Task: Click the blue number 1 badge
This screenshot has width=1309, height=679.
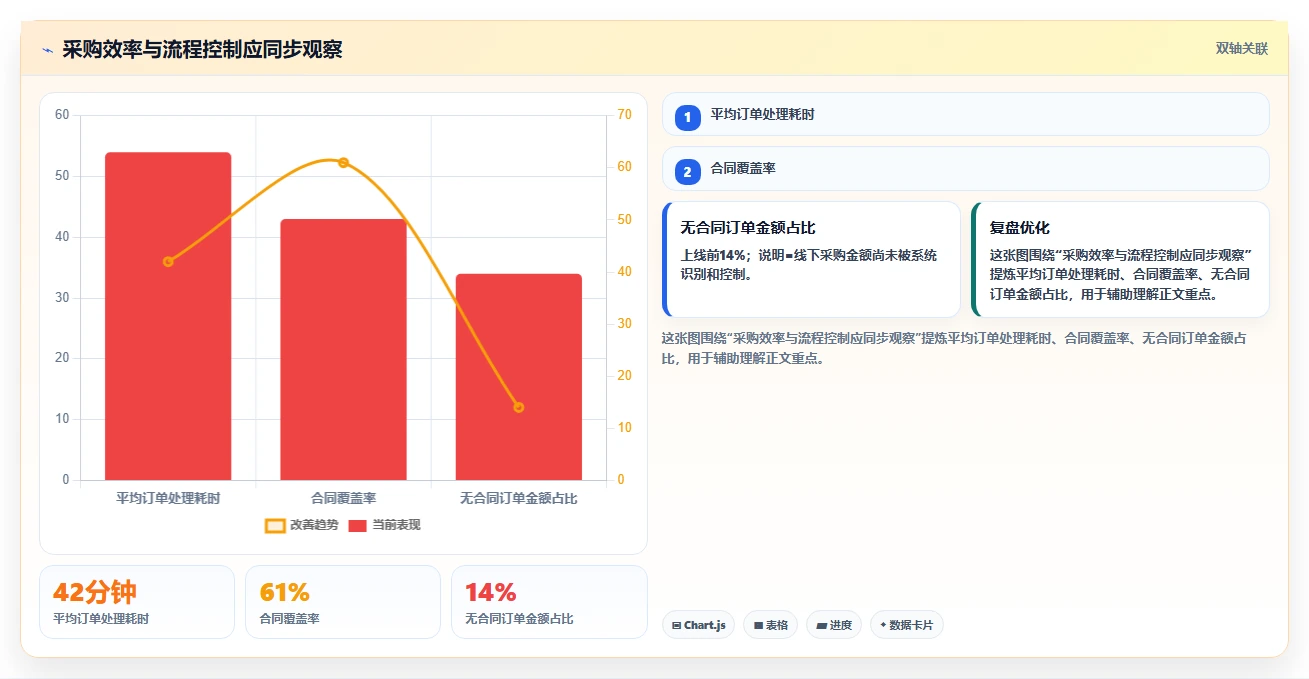Action: tap(688, 117)
